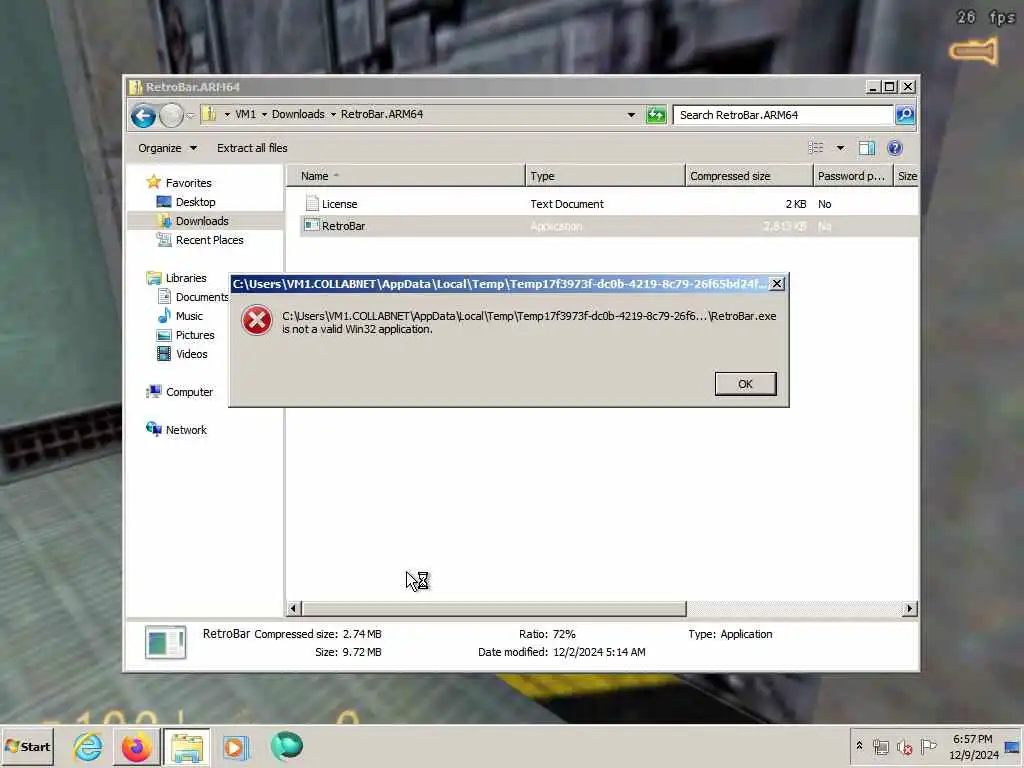Select the License text document

(339, 204)
